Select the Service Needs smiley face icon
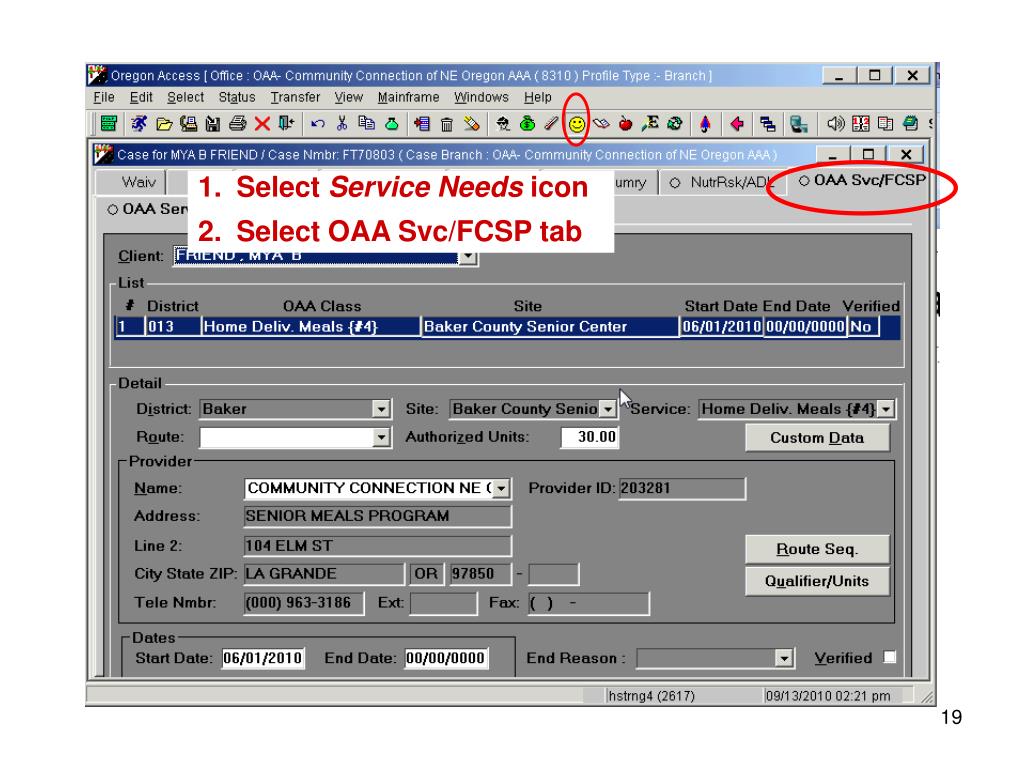Image resolution: width=1024 pixels, height=768 pixels. (577, 123)
